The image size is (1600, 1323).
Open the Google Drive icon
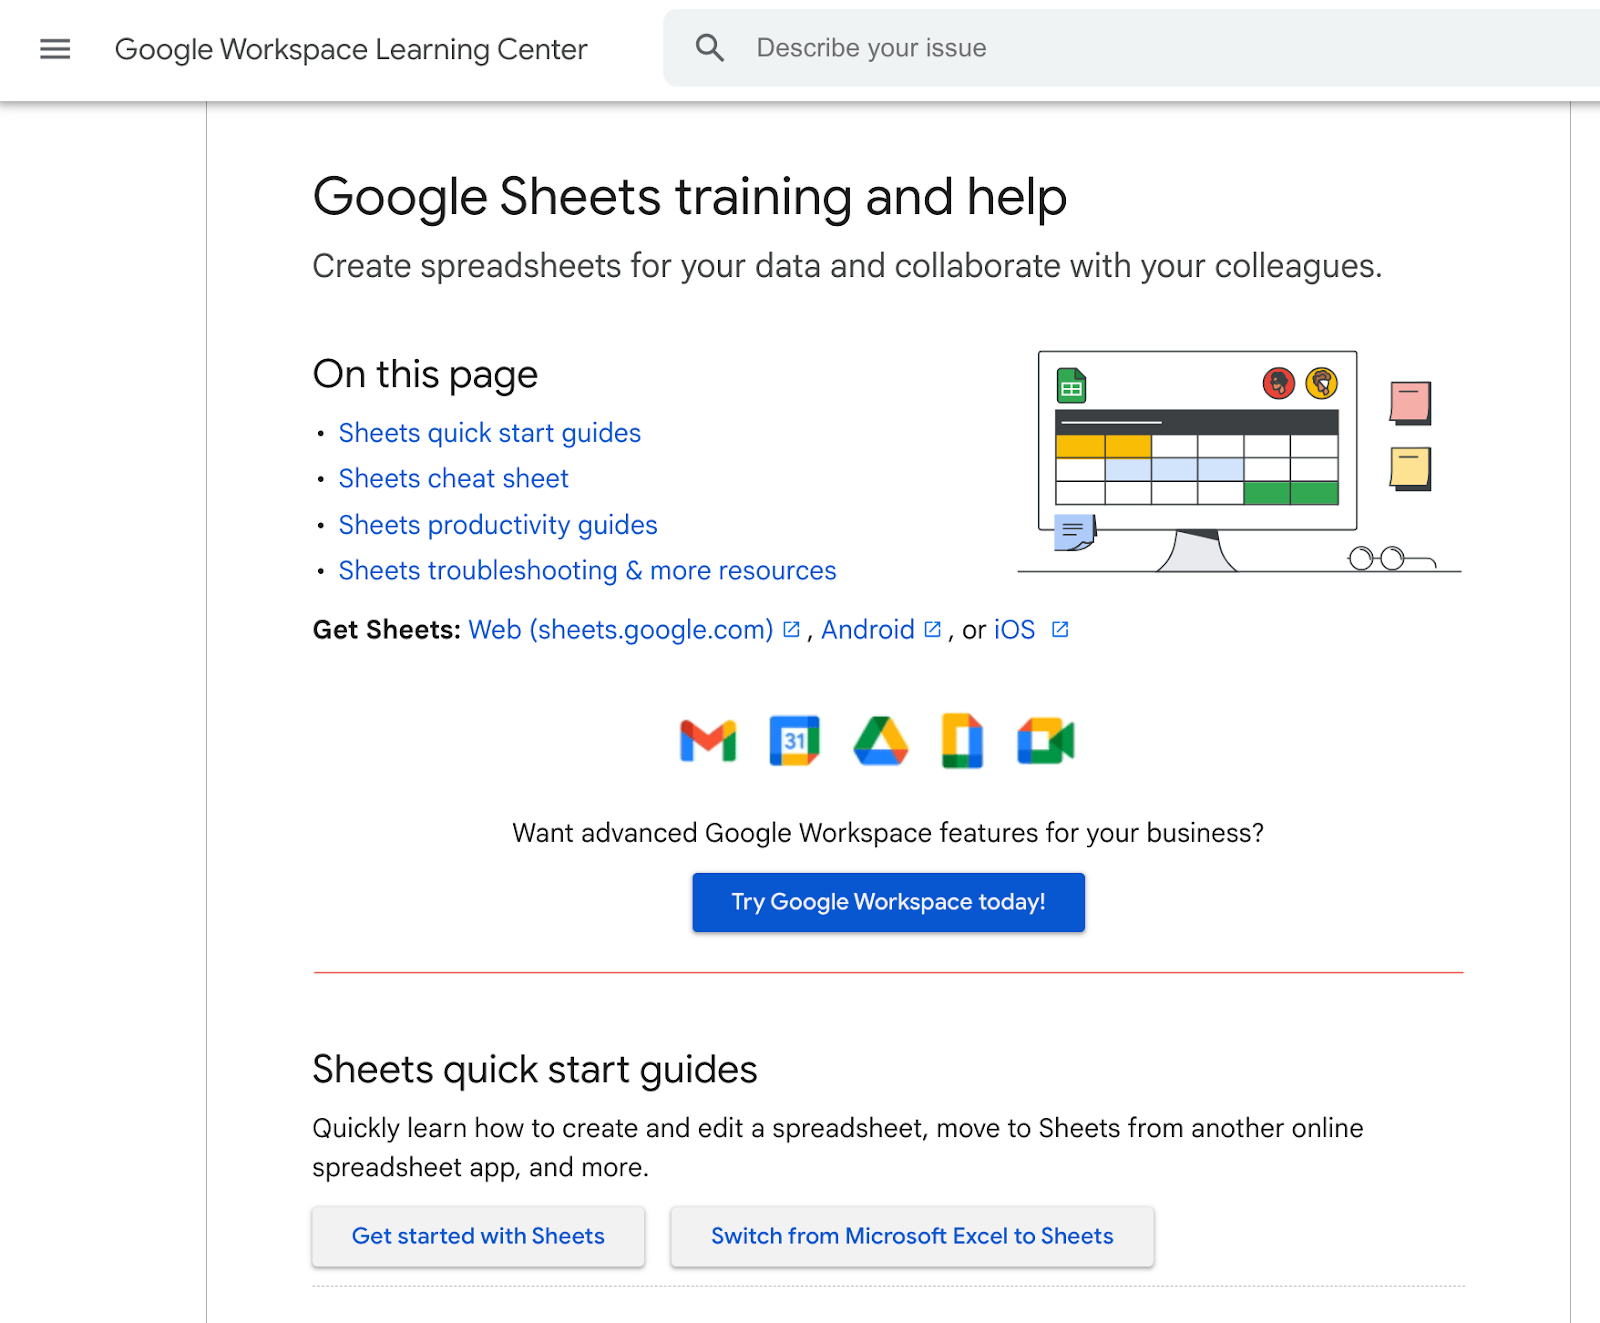tap(881, 741)
